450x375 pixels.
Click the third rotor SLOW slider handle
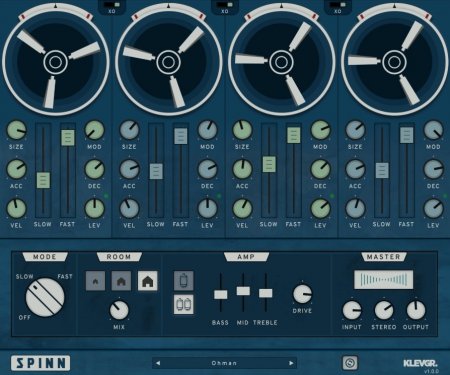click(x=269, y=164)
